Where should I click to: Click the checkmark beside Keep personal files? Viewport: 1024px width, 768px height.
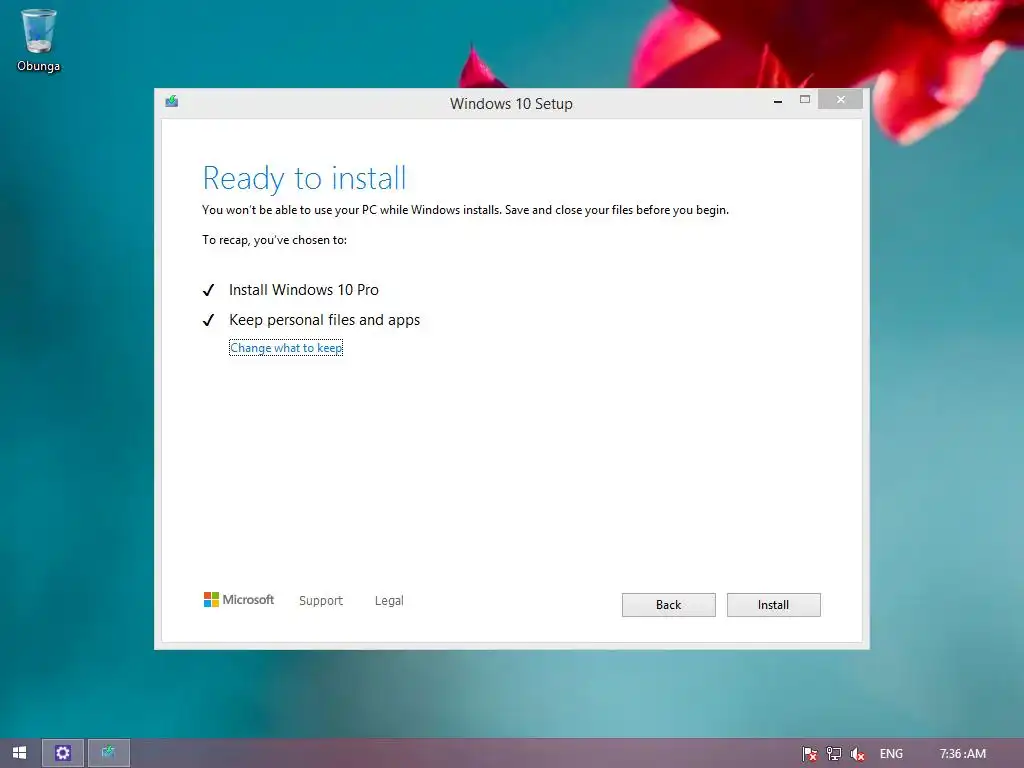(208, 320)
